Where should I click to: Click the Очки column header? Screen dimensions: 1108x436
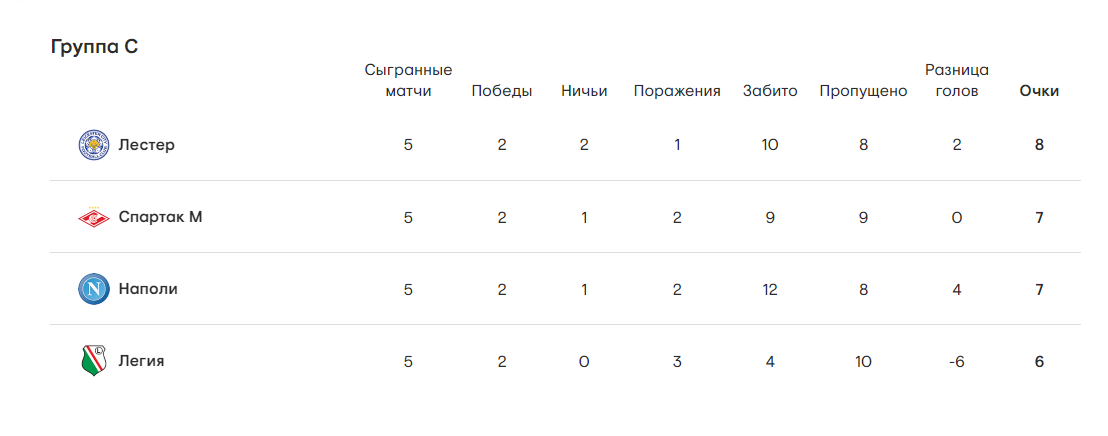click(x=1039, y=91)
